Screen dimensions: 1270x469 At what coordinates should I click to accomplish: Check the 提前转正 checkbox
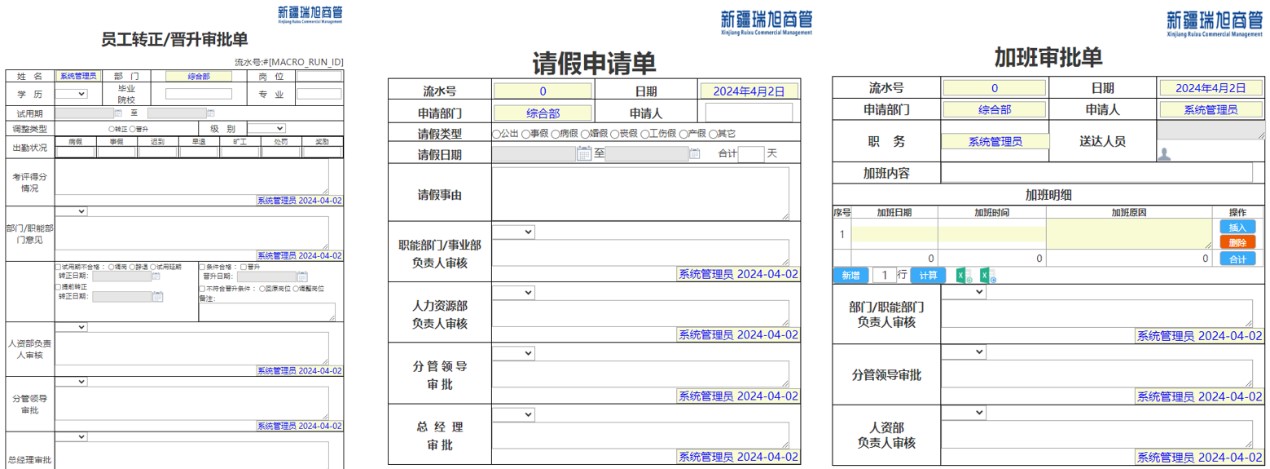pyautogui.click(x=58, y=287)
